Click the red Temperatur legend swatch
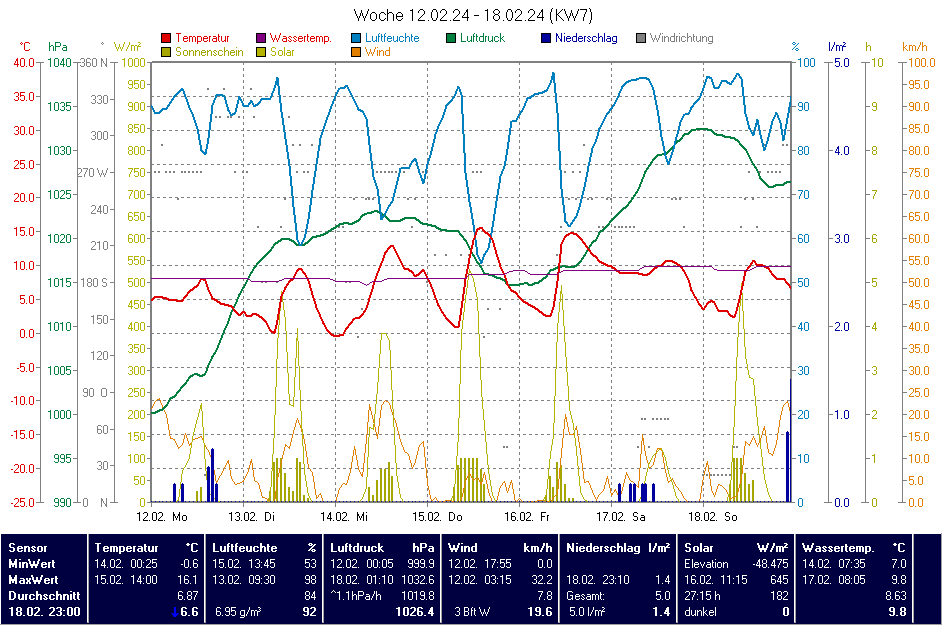Viewport: 950px width, 625px height. (166, 38)
